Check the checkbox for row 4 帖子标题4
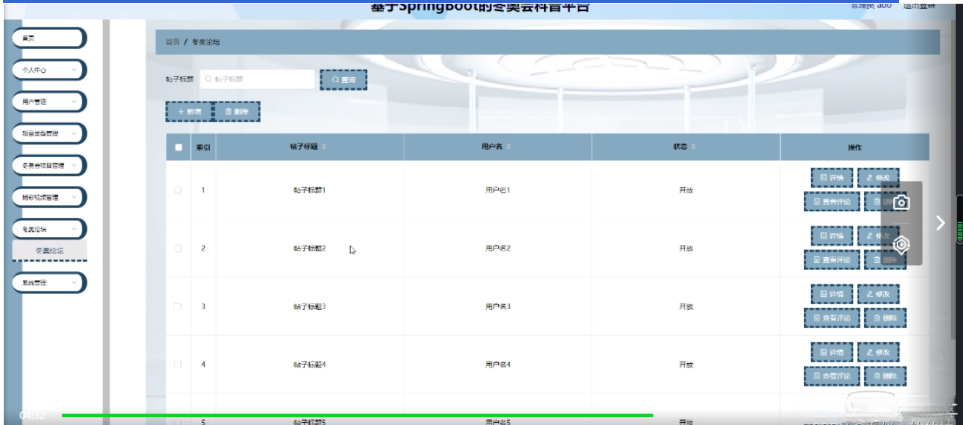Viewport: 963px width, 425px height. (x=178, y=365)
